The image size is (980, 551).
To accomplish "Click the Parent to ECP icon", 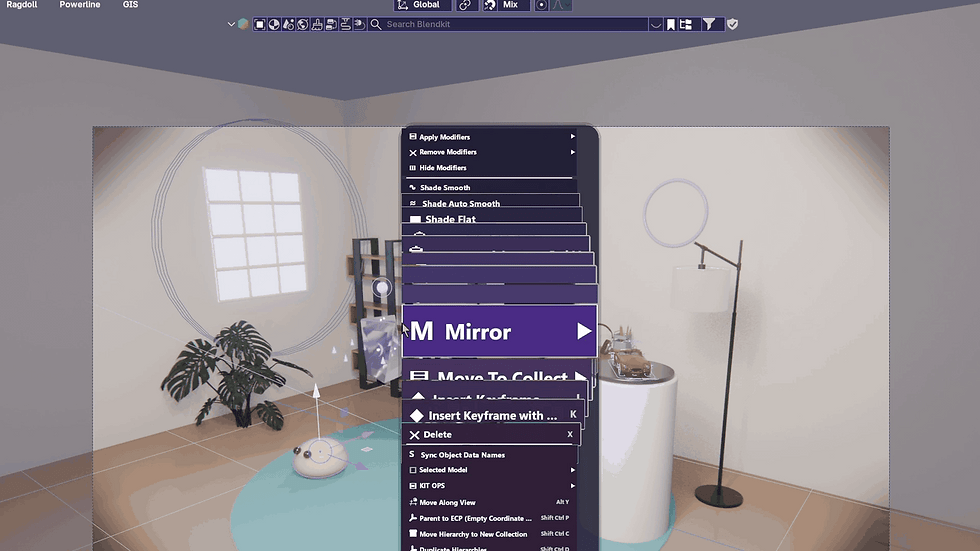I will (412, 518).
